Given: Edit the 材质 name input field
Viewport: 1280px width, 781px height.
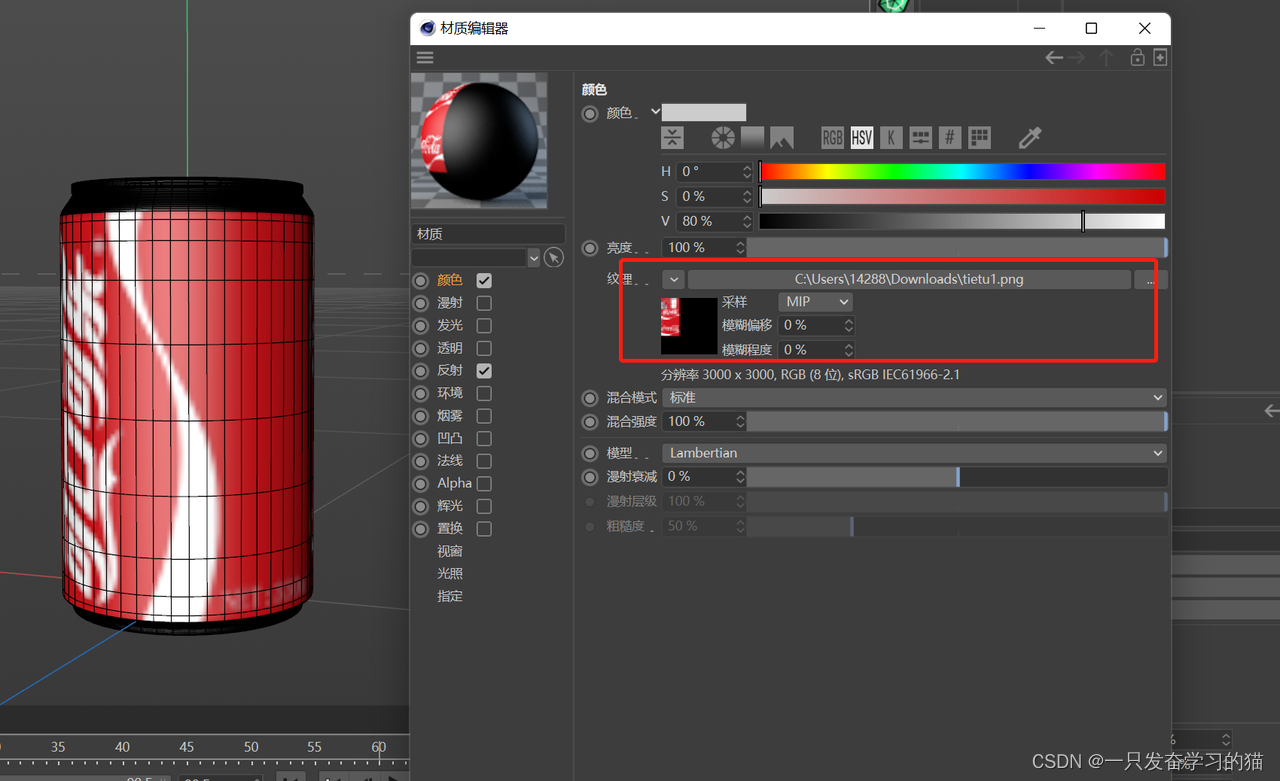Looking at the screenshot, I should [x=488, y=234].
